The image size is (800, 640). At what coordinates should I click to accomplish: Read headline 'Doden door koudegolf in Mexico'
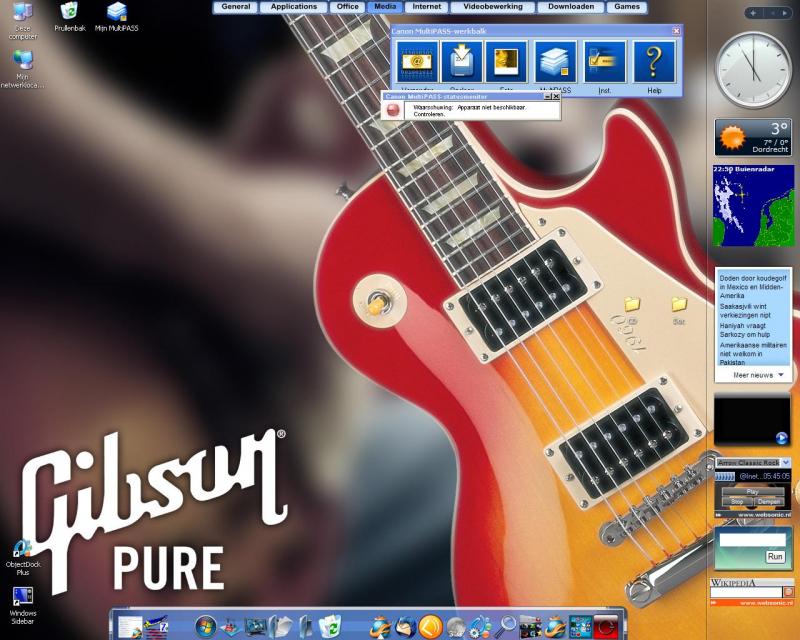753,287
